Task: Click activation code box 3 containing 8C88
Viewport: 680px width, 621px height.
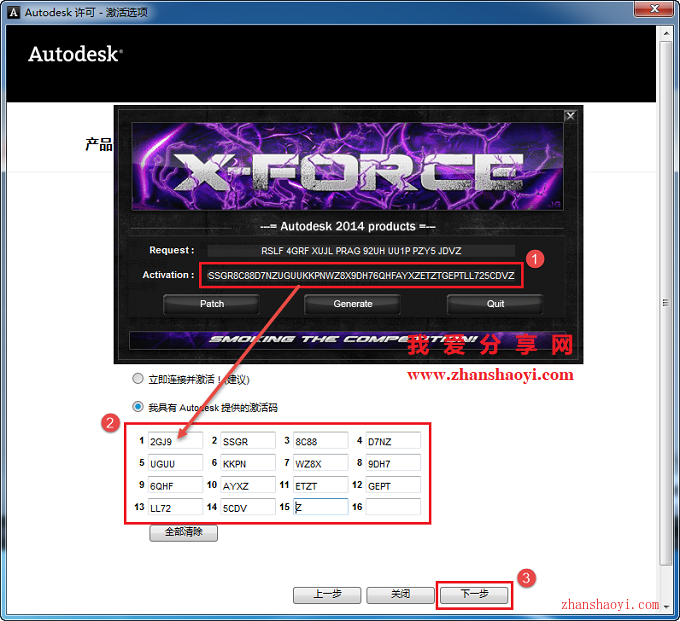Action: tap(320, 441)
